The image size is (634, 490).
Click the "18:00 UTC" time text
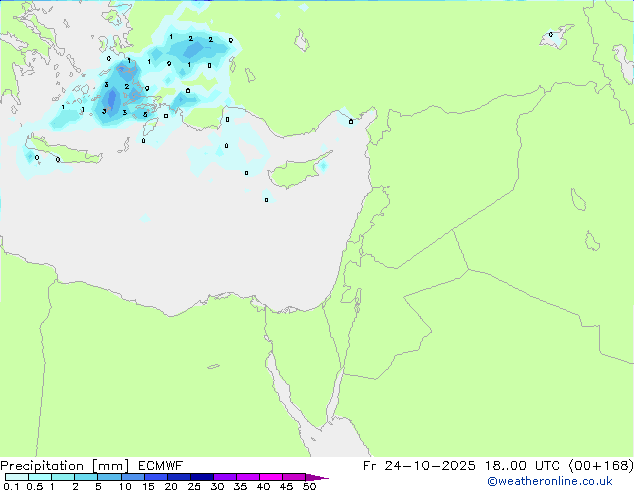(x=522, y=466)
